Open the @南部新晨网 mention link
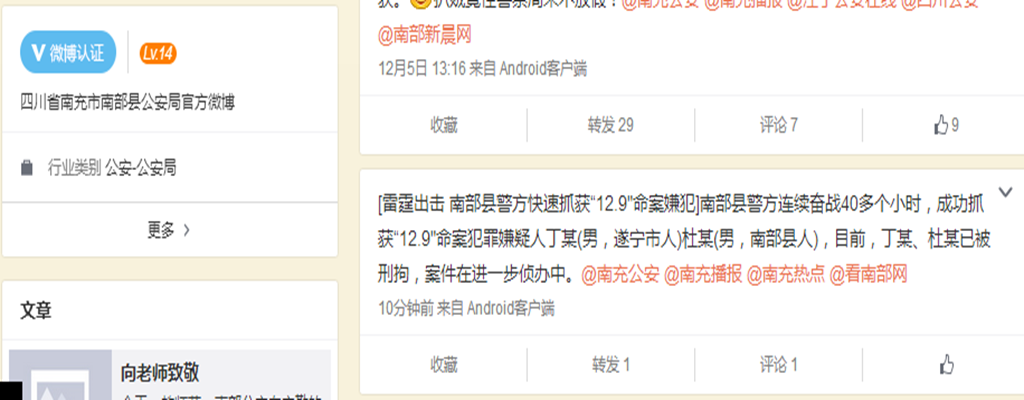 click(424, 35)
